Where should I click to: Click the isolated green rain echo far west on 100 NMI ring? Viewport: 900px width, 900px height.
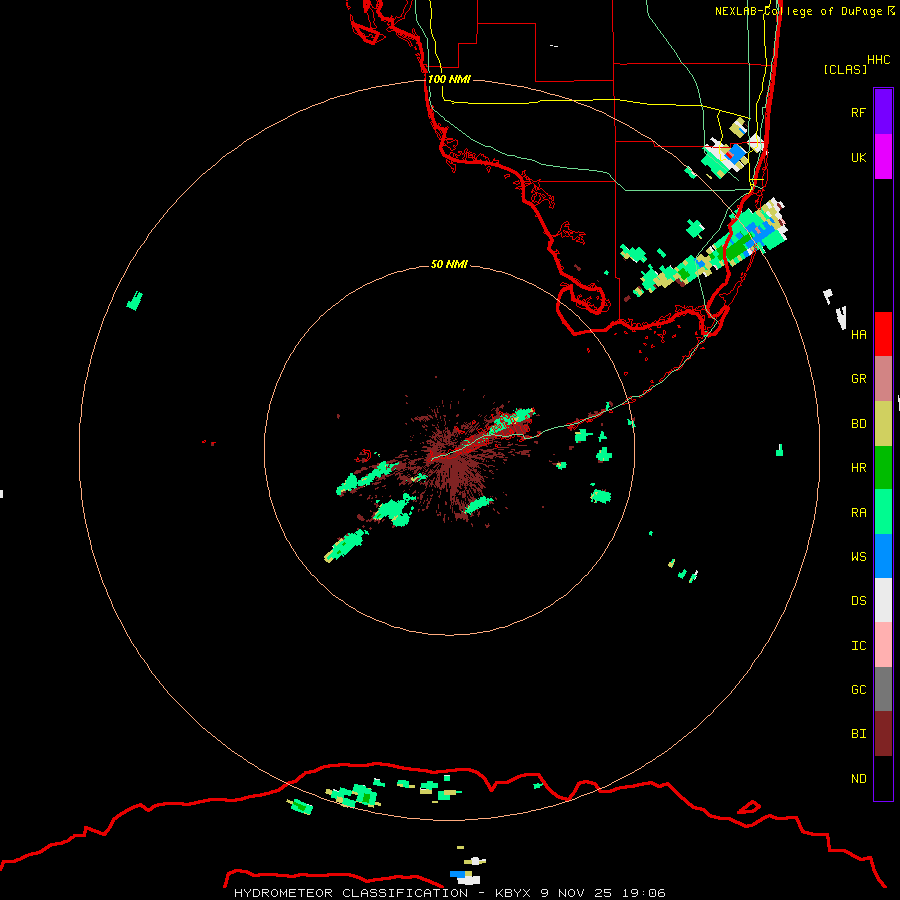pyautogui.click(x=135, y=301)
